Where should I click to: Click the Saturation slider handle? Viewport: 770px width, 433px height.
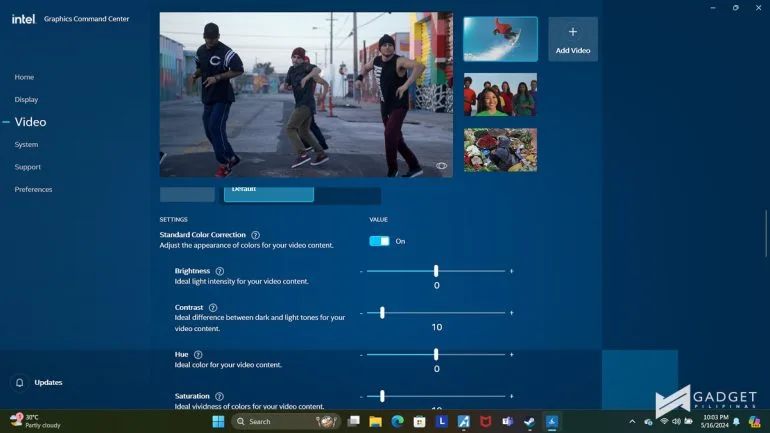tap(382, 396)
